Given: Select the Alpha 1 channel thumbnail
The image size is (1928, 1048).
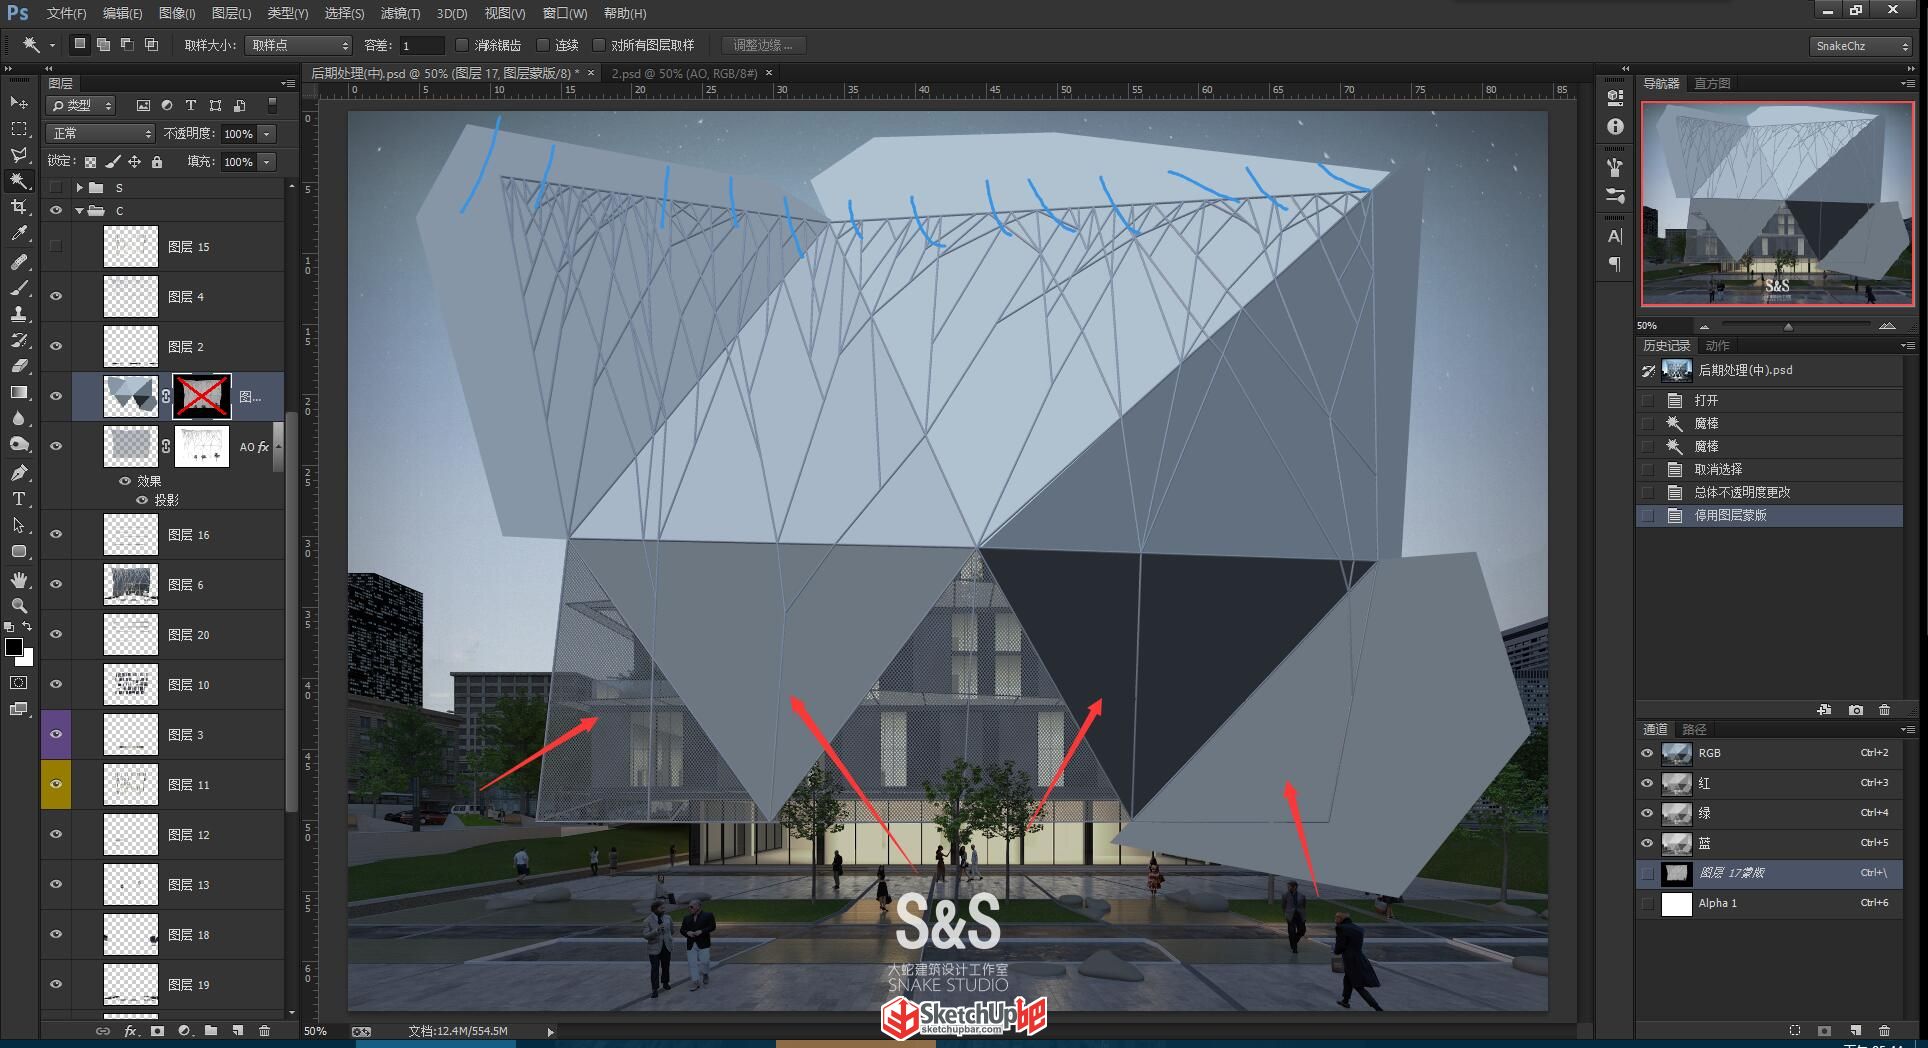Looking at the screenshot, I should pyautogui.click(x=1677, y=903).
